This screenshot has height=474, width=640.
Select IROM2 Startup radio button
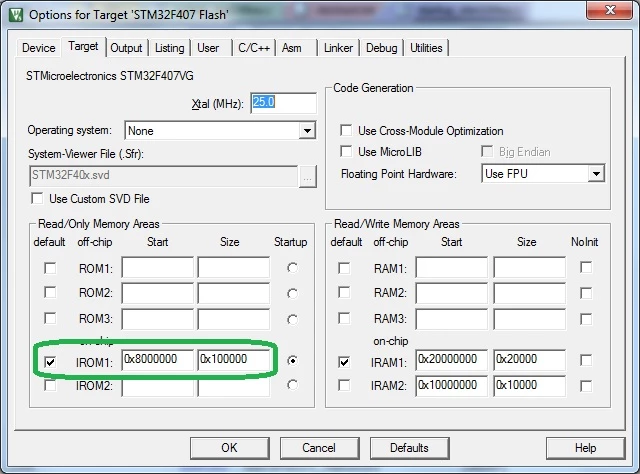pyautogui.click(x=292, y=385)
